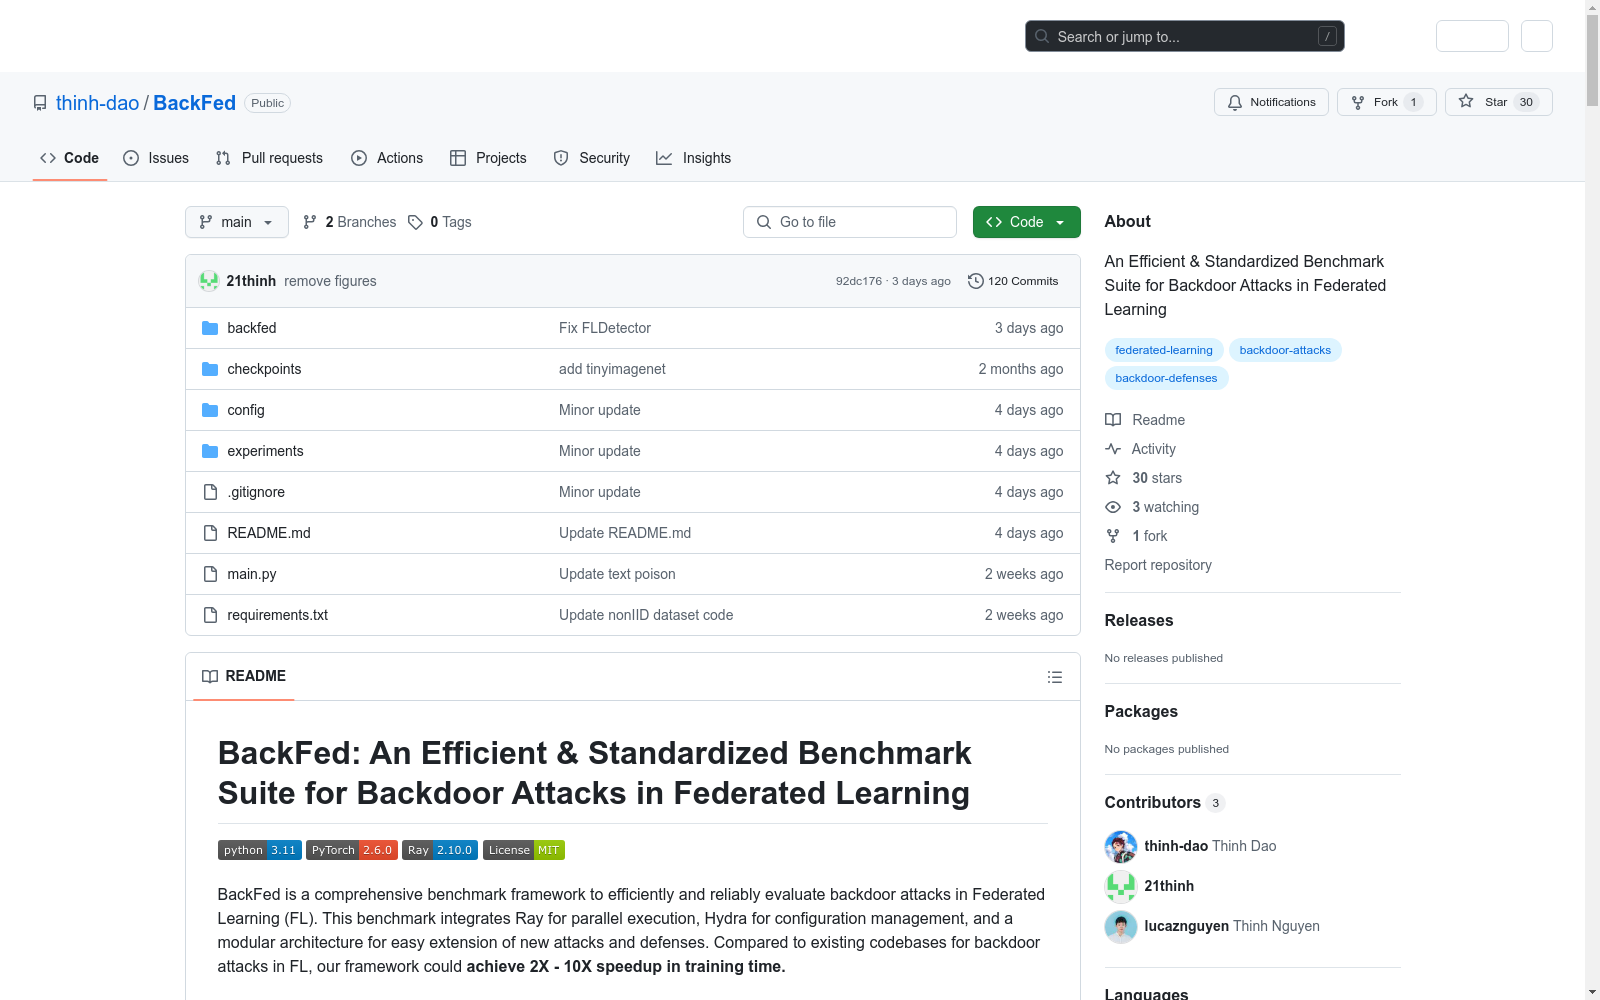Image resolution: width=1600 pixels, height=1000 pixels.
Task: Open the 'remove figures' commit message
Action: pos(330,281)
